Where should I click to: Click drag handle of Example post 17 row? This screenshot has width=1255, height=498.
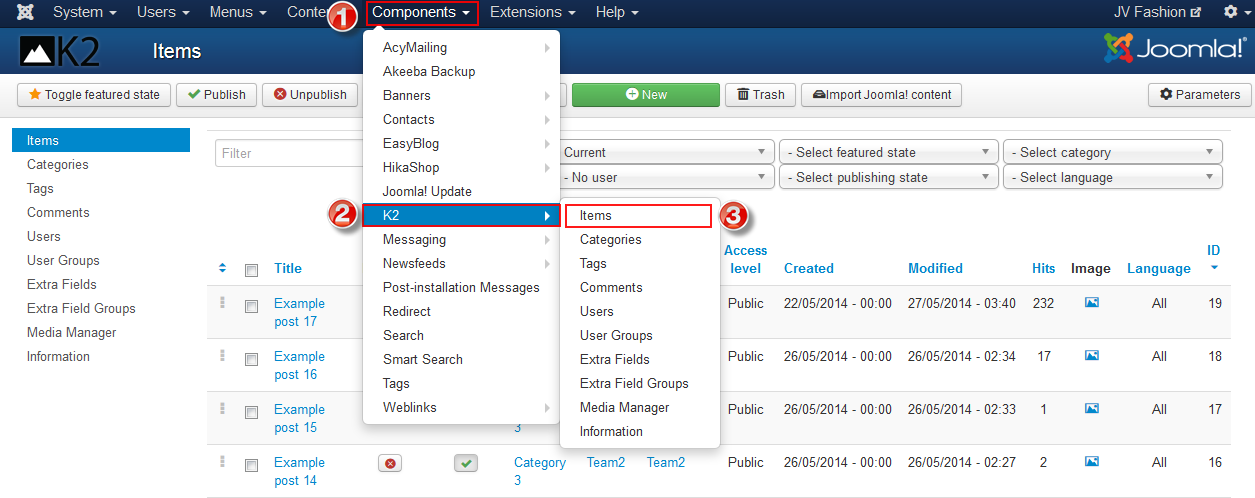pyautogui.click(x=222, y=302)
